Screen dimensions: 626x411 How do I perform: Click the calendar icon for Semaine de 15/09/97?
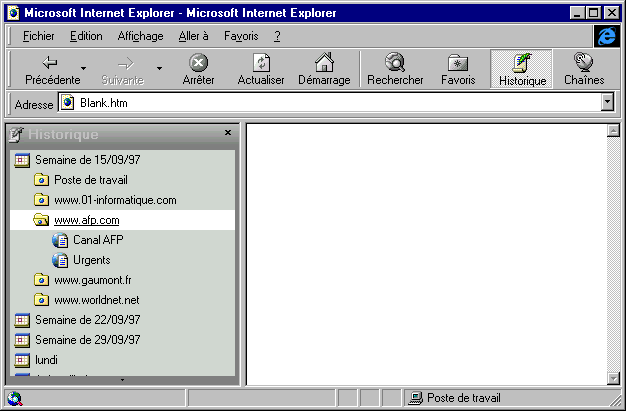[x=22, y=160]
